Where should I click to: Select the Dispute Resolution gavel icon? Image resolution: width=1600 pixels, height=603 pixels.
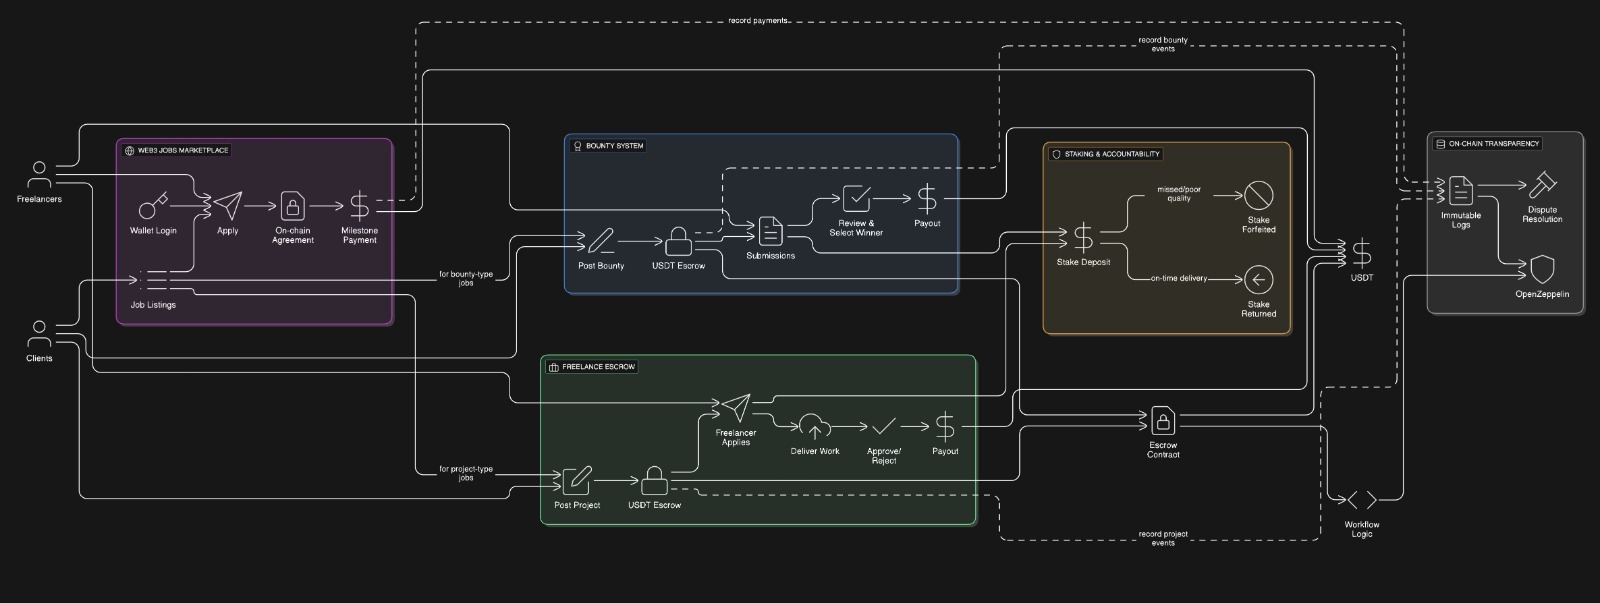(x=1542, y=186)
